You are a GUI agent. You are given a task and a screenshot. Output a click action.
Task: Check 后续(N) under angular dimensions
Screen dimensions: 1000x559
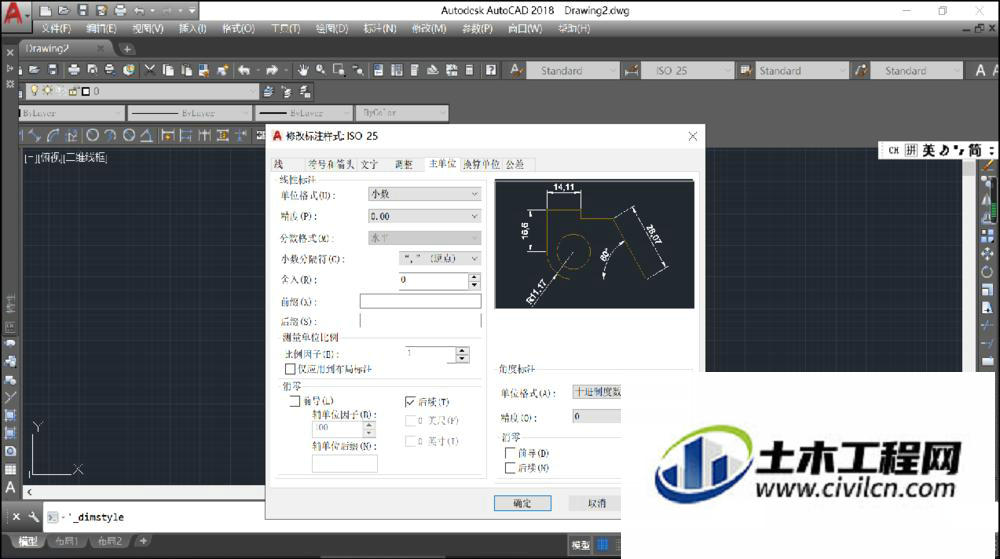[510, 468]
